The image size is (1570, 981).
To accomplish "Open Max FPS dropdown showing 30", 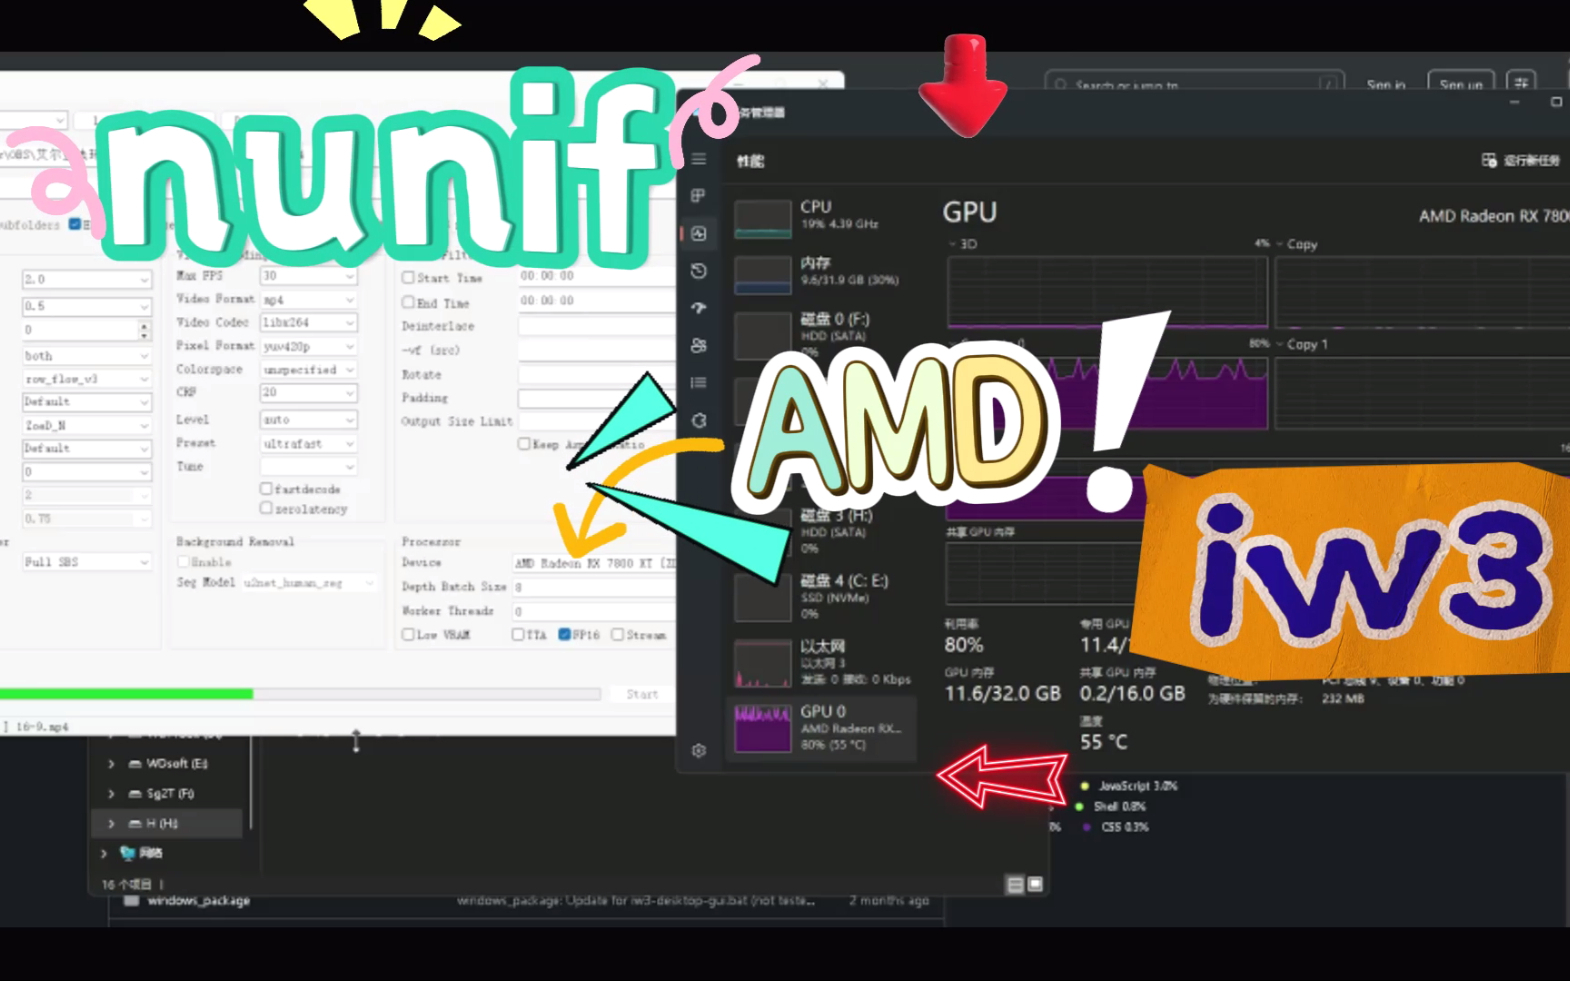I will [308, 276].
